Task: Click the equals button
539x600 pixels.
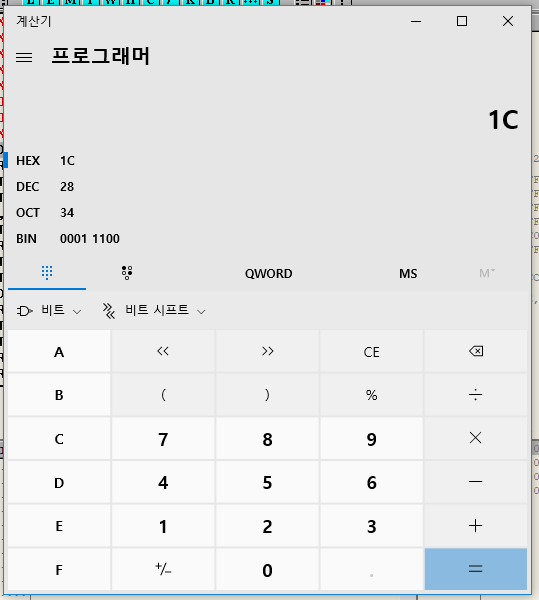Action: click(x=475, y=569)
